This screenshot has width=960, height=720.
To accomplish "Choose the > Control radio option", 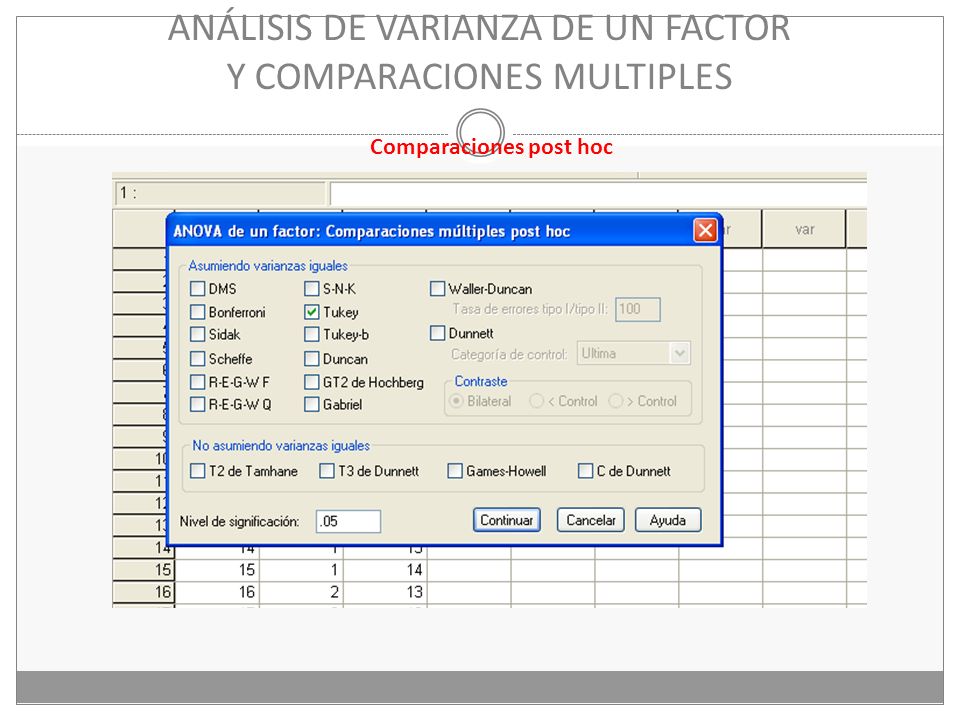I will pyautogui.click(x=615, y=401).
